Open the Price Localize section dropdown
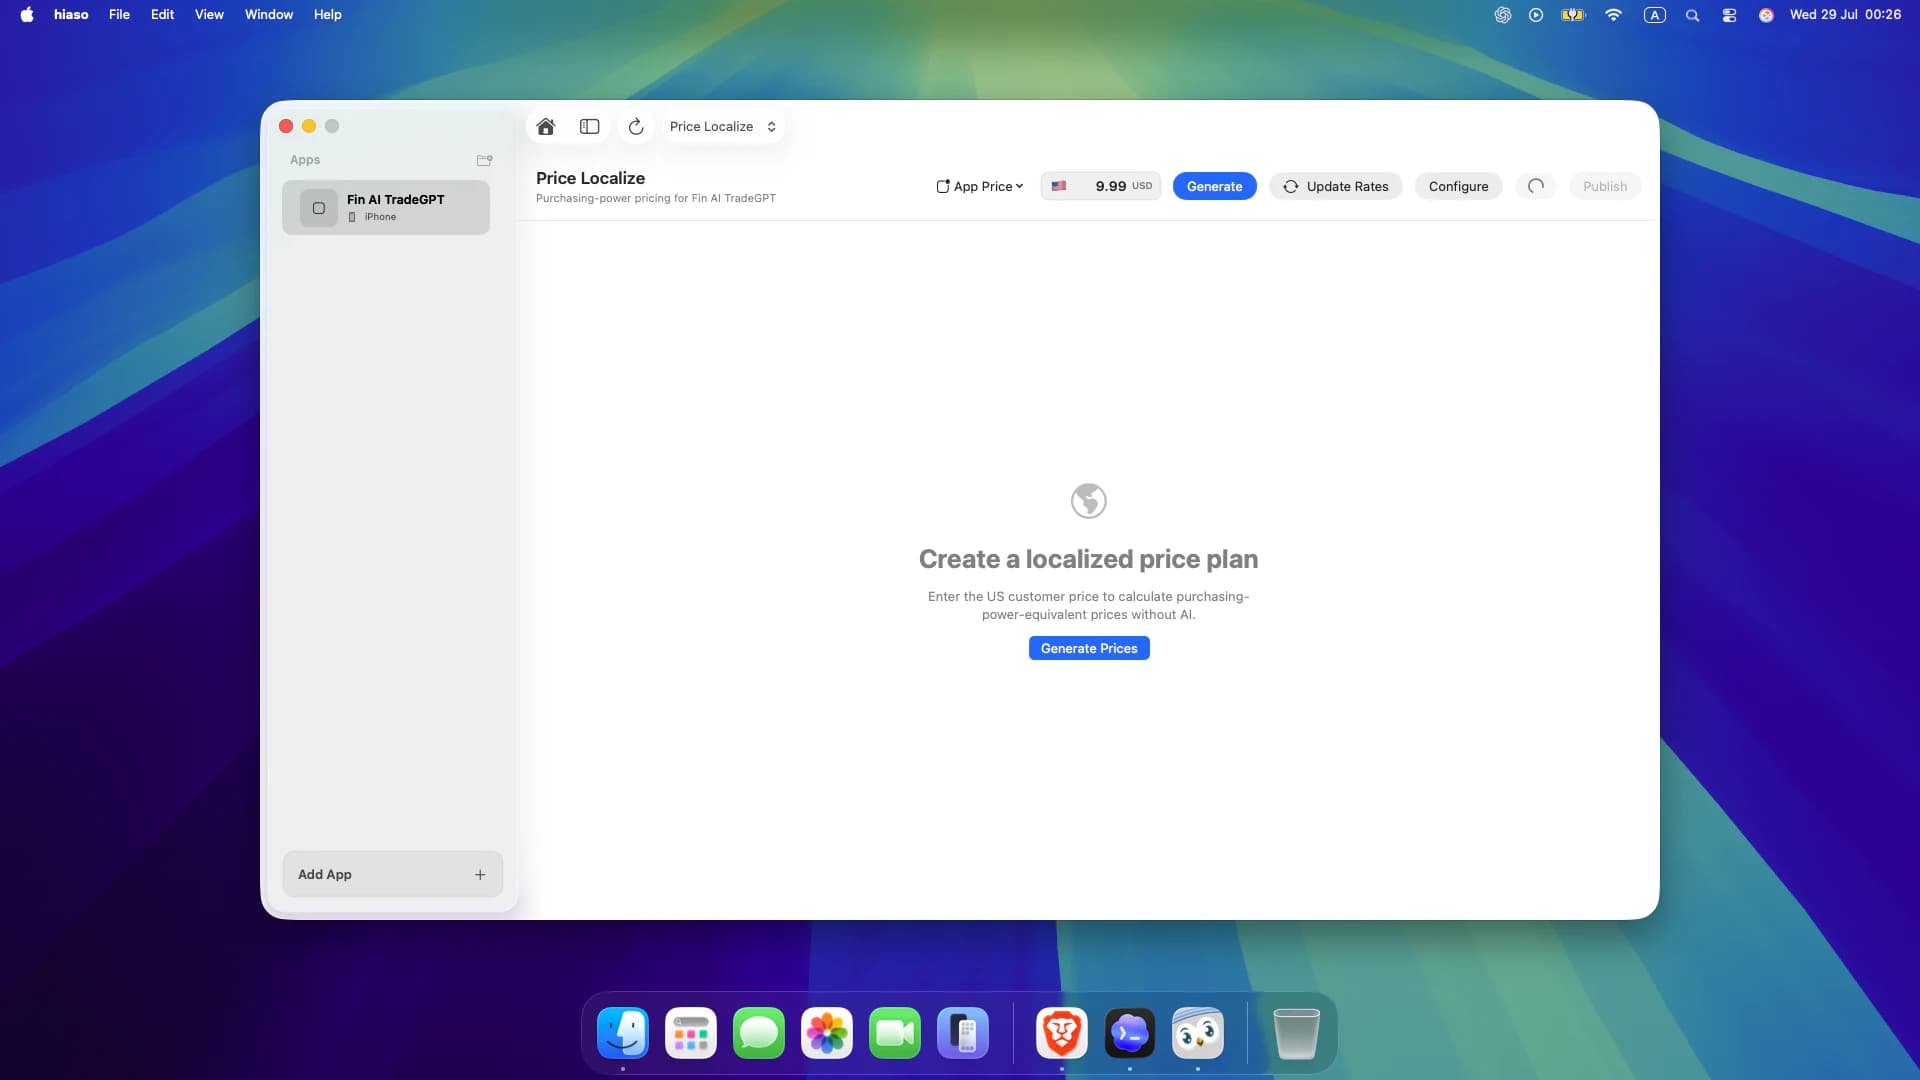Image resolution: width=1920 pixels, height=1080 pixels. pos(722,127)
